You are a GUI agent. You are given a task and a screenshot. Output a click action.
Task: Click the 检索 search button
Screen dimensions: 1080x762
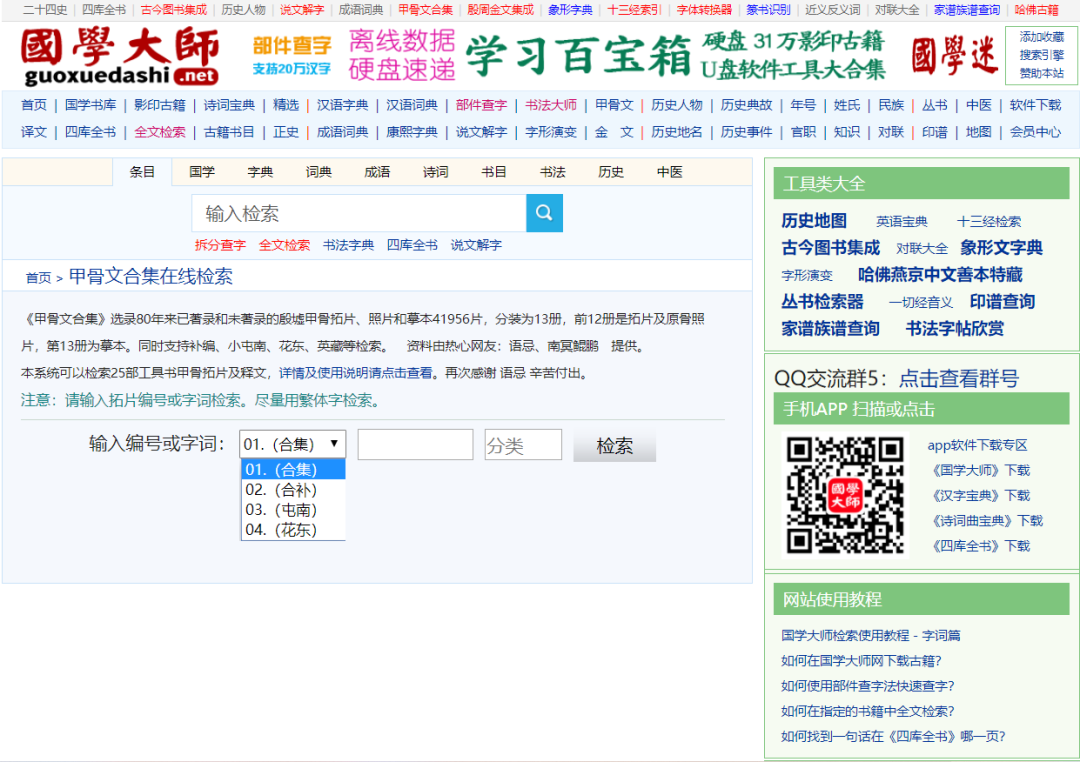[613, 444]
